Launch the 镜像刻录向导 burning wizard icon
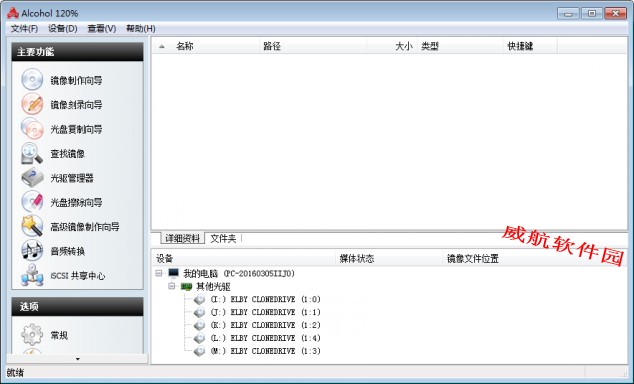Viewport: 634px width, 384px height. [32, 104]
